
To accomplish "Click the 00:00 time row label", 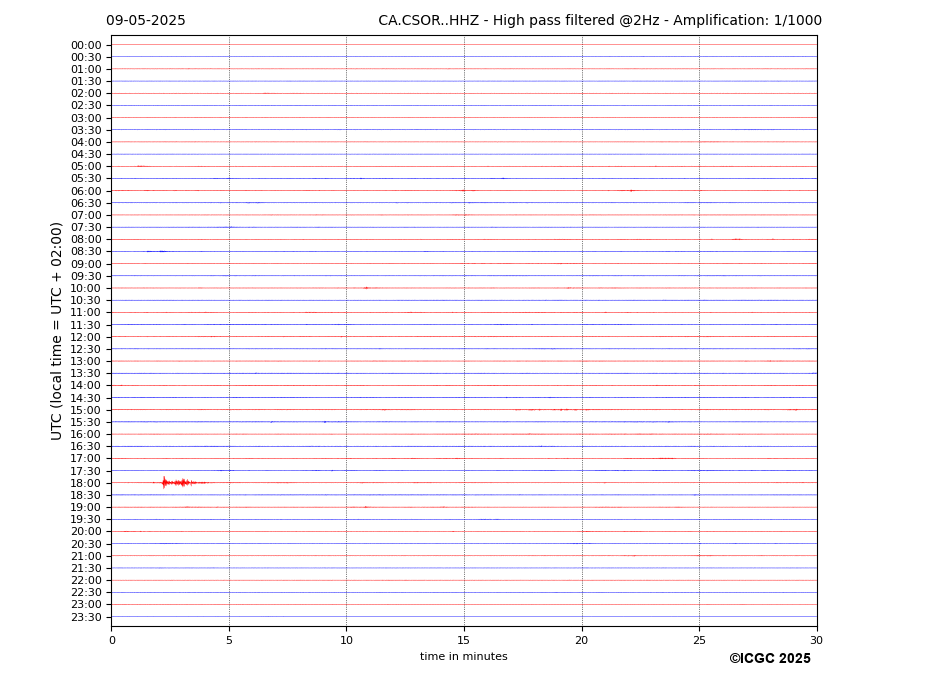I will pos(86,46).
